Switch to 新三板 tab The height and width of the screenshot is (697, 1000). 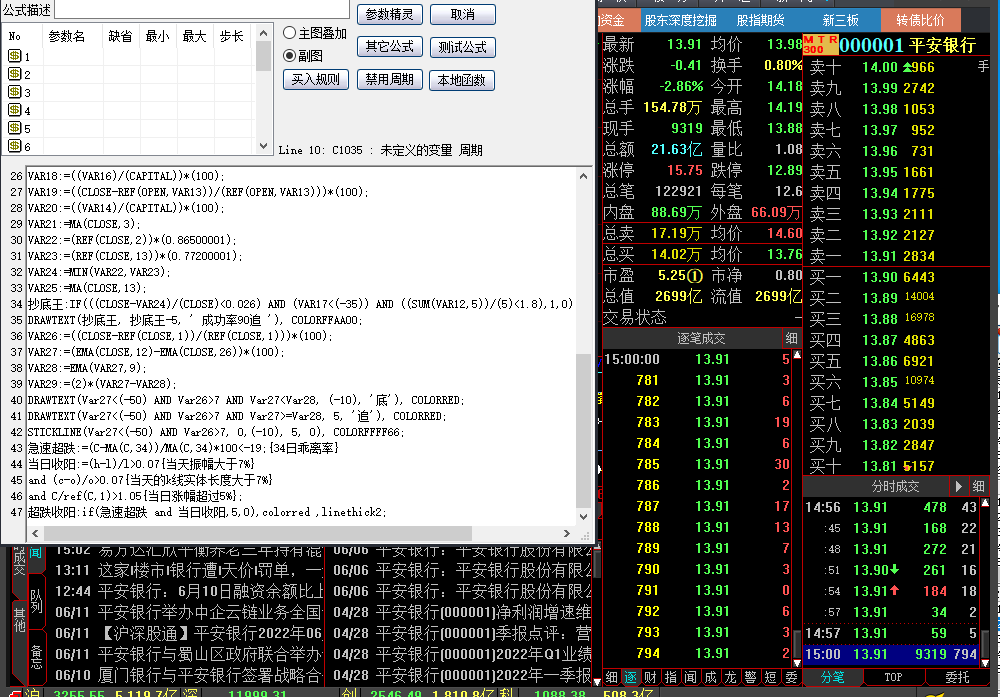point(841,20)
